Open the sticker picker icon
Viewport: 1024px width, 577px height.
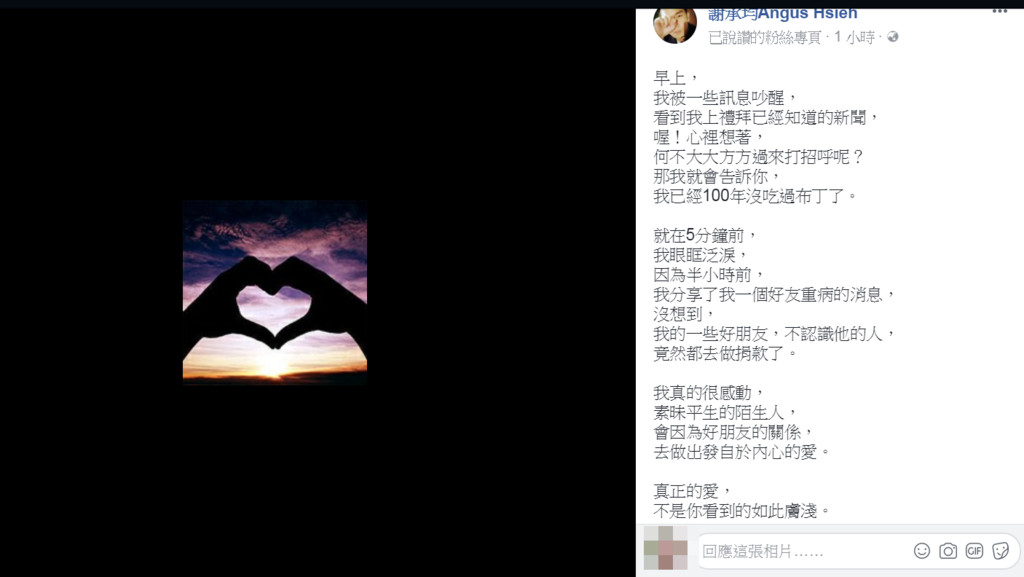pos(1000,551)
